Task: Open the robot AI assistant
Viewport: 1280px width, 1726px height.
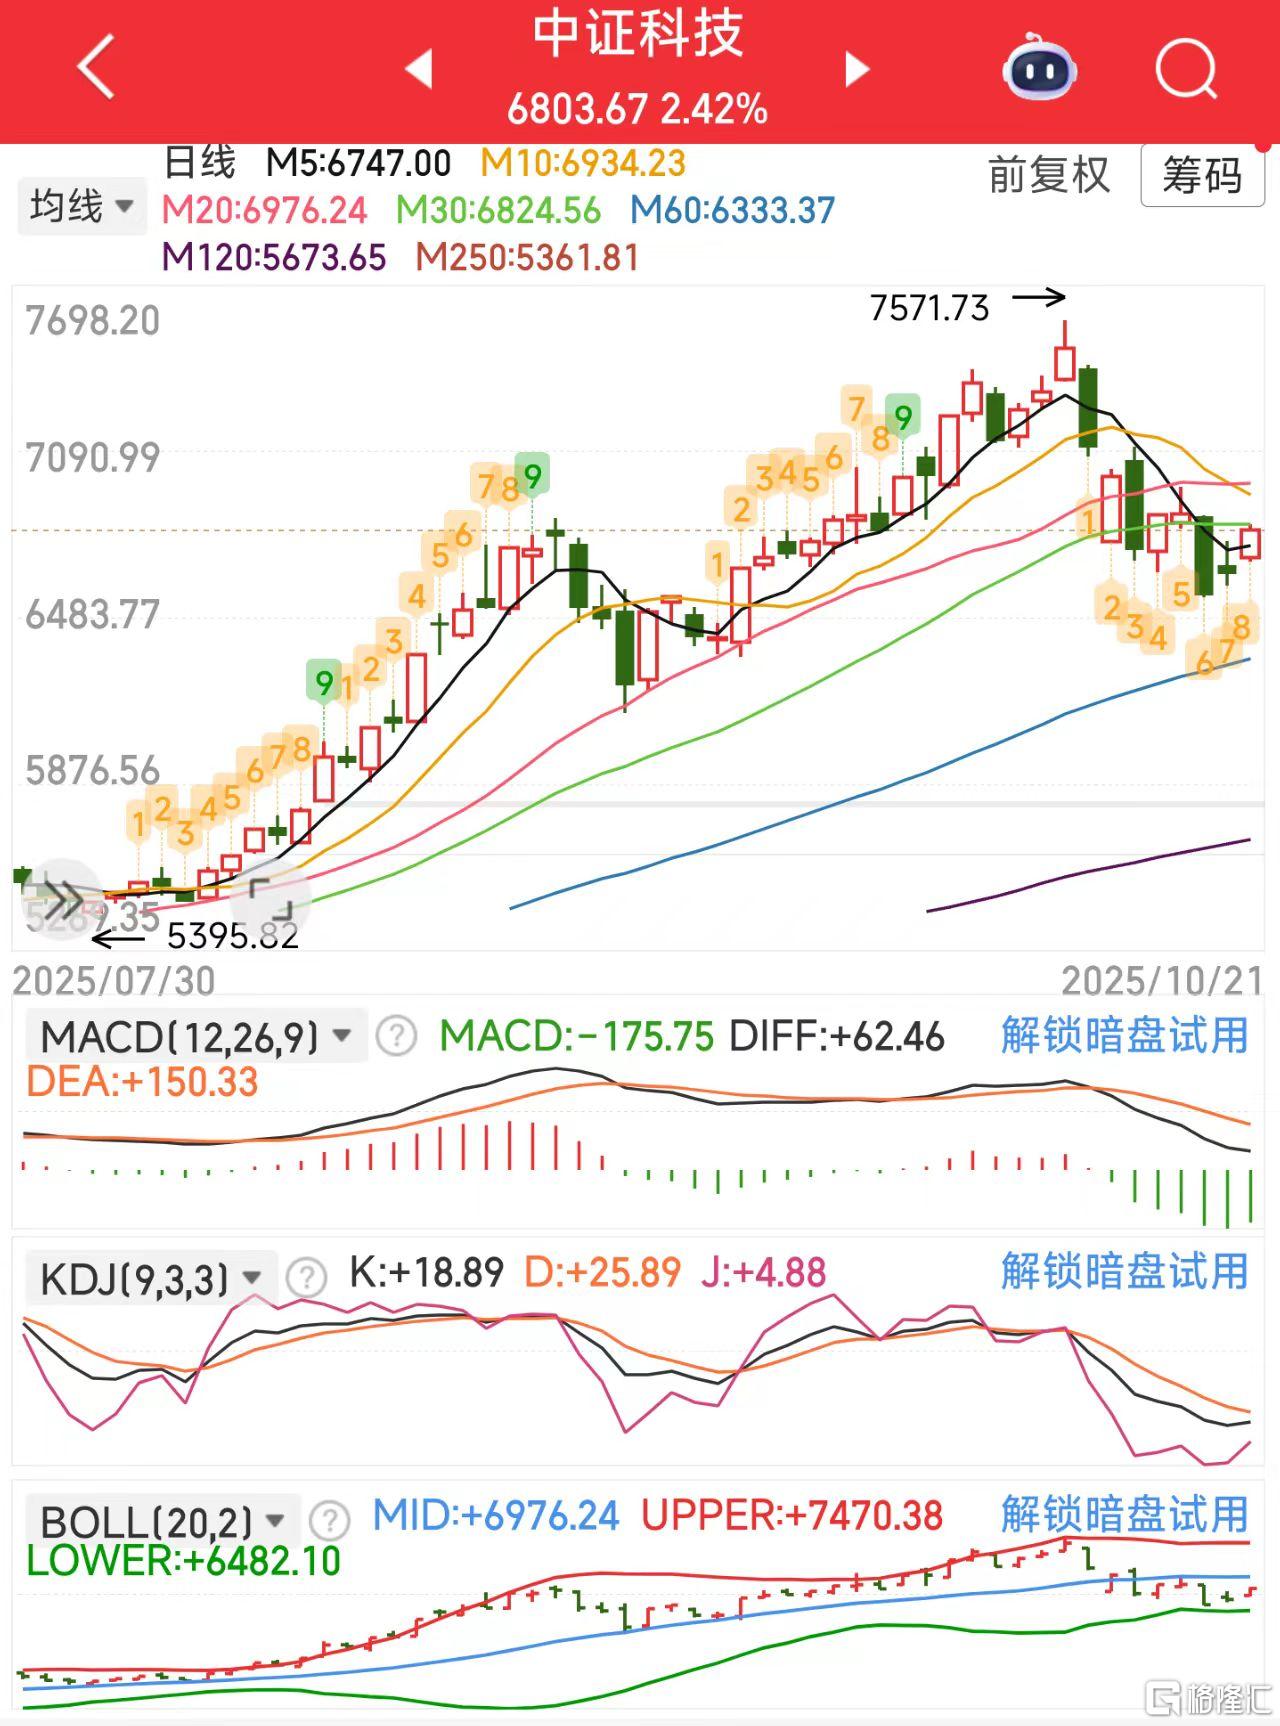Action: [x=1039, y=68]
